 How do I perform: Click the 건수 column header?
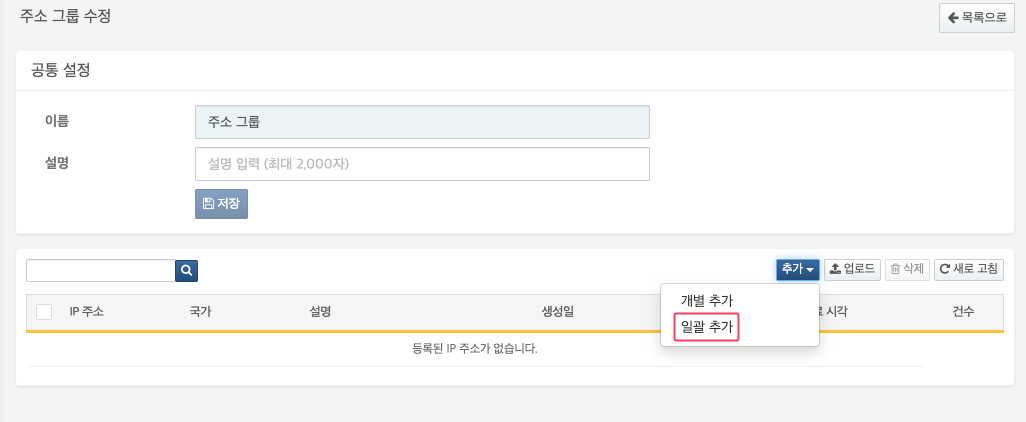tap(963, 312)
